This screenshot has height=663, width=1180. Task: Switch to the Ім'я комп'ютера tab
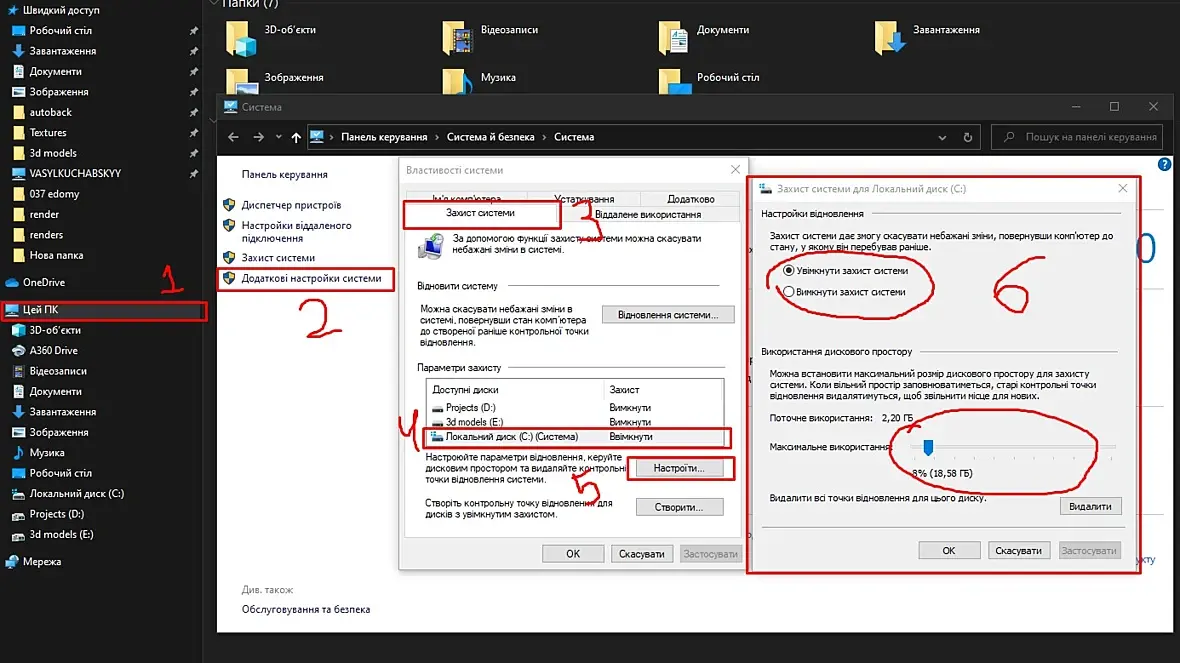(x=466, y=199)
